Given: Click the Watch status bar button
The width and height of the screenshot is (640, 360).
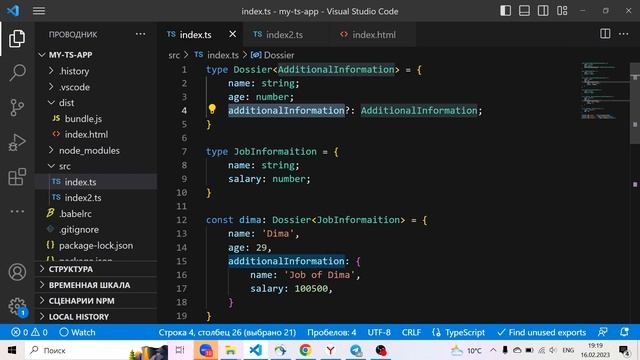Looking at the screenshot, I should tap(77, 332).
